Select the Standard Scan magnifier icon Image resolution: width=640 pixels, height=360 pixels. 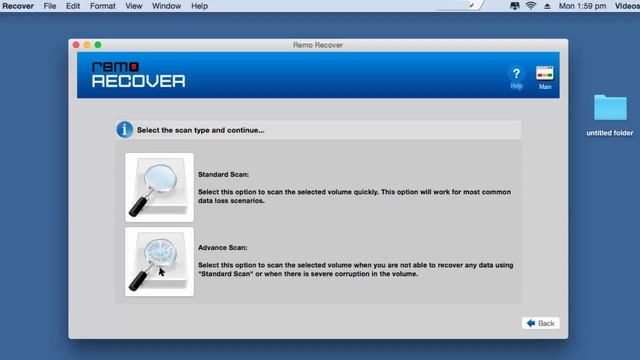tap(159, 187)
